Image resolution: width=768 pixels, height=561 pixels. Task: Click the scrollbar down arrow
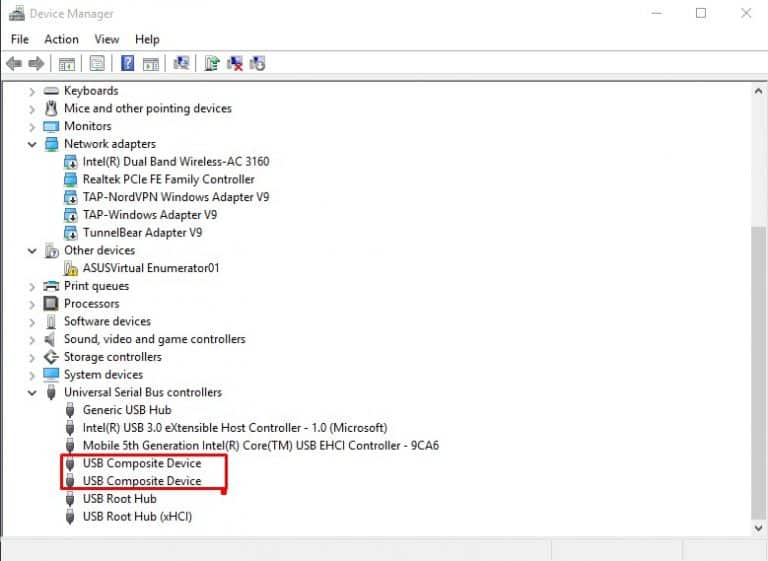tap(758, 528)
